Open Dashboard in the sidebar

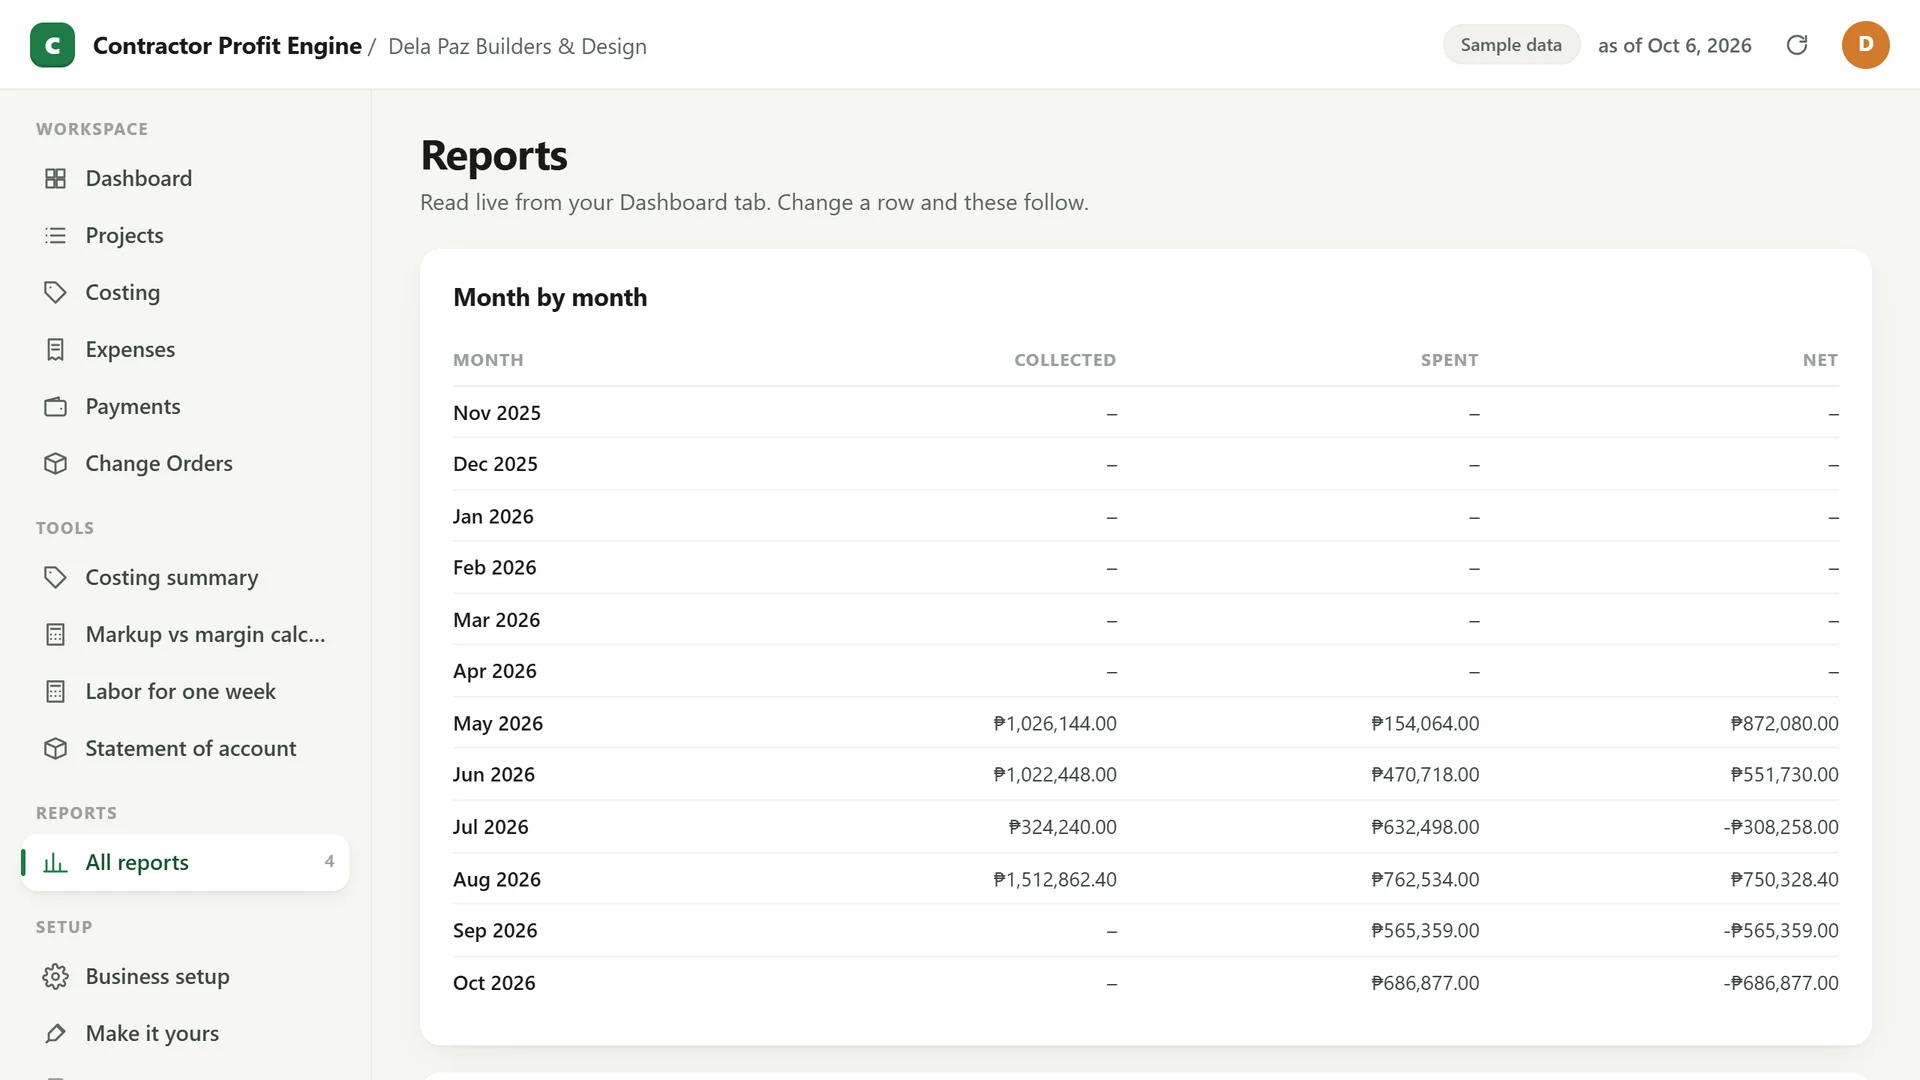(185, 178)
